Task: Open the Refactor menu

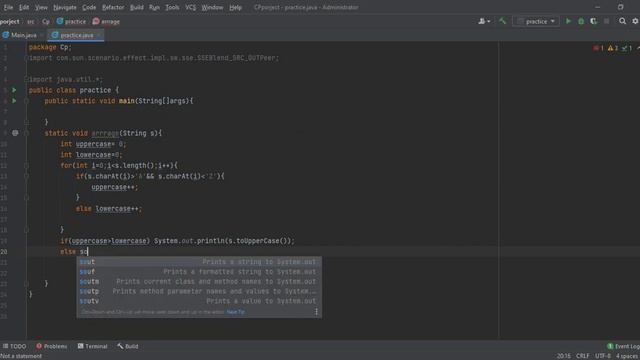Action: [x=113, y=7]
